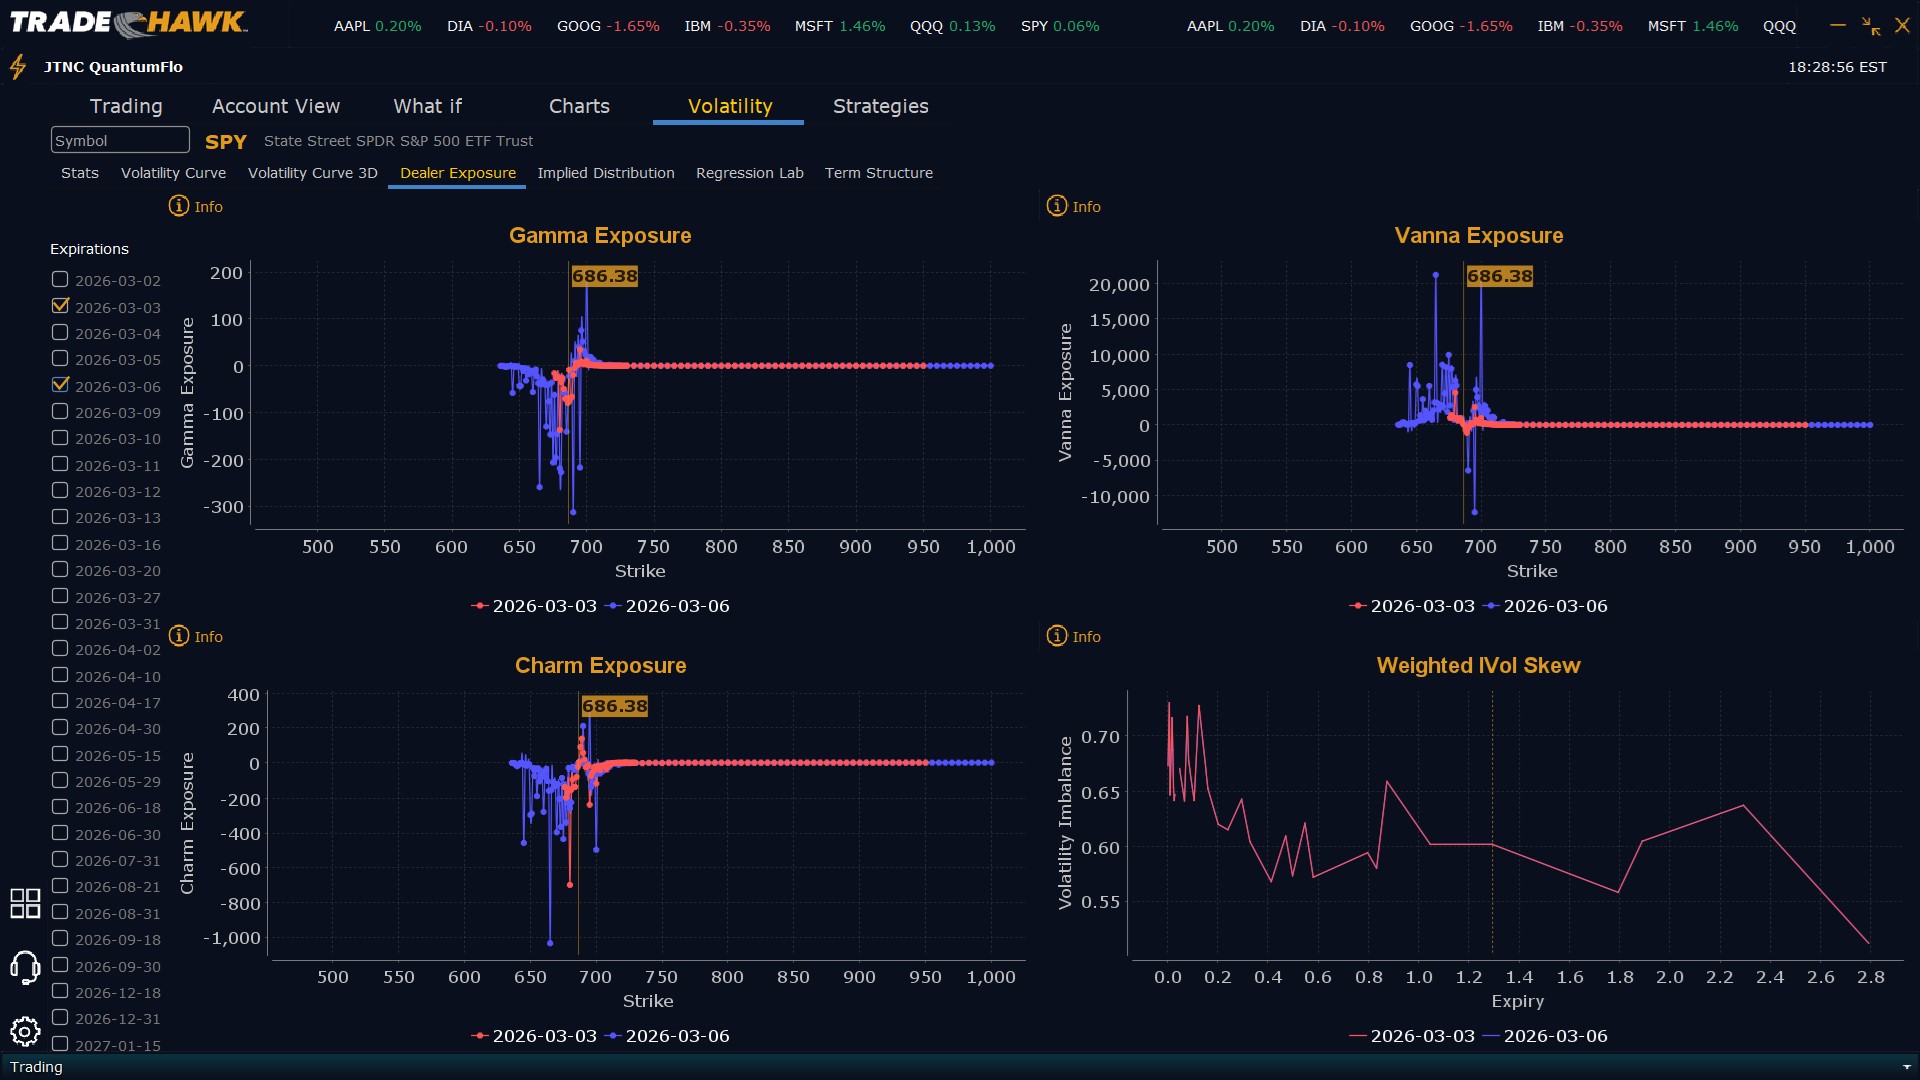Click the 686.38 price marker on Charm chart

click(614, 706)
